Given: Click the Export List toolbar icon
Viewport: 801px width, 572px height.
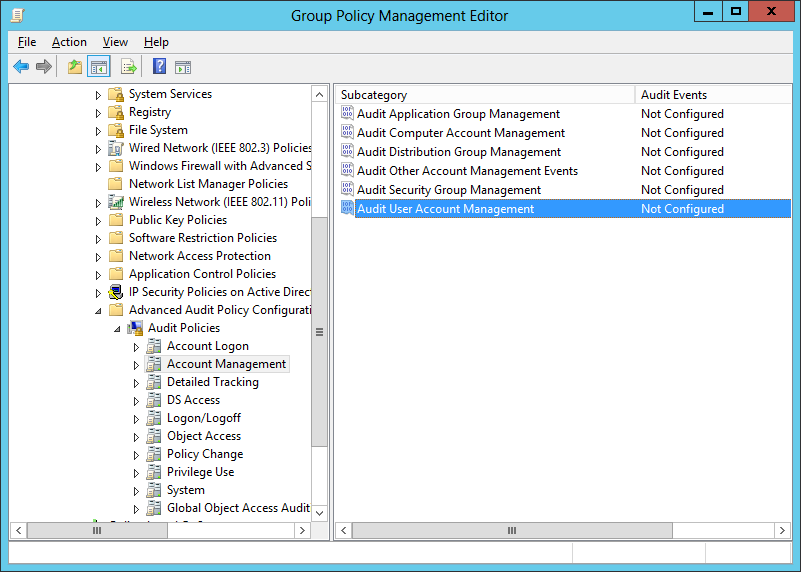Looking at the screenshot, I should 129,67.
